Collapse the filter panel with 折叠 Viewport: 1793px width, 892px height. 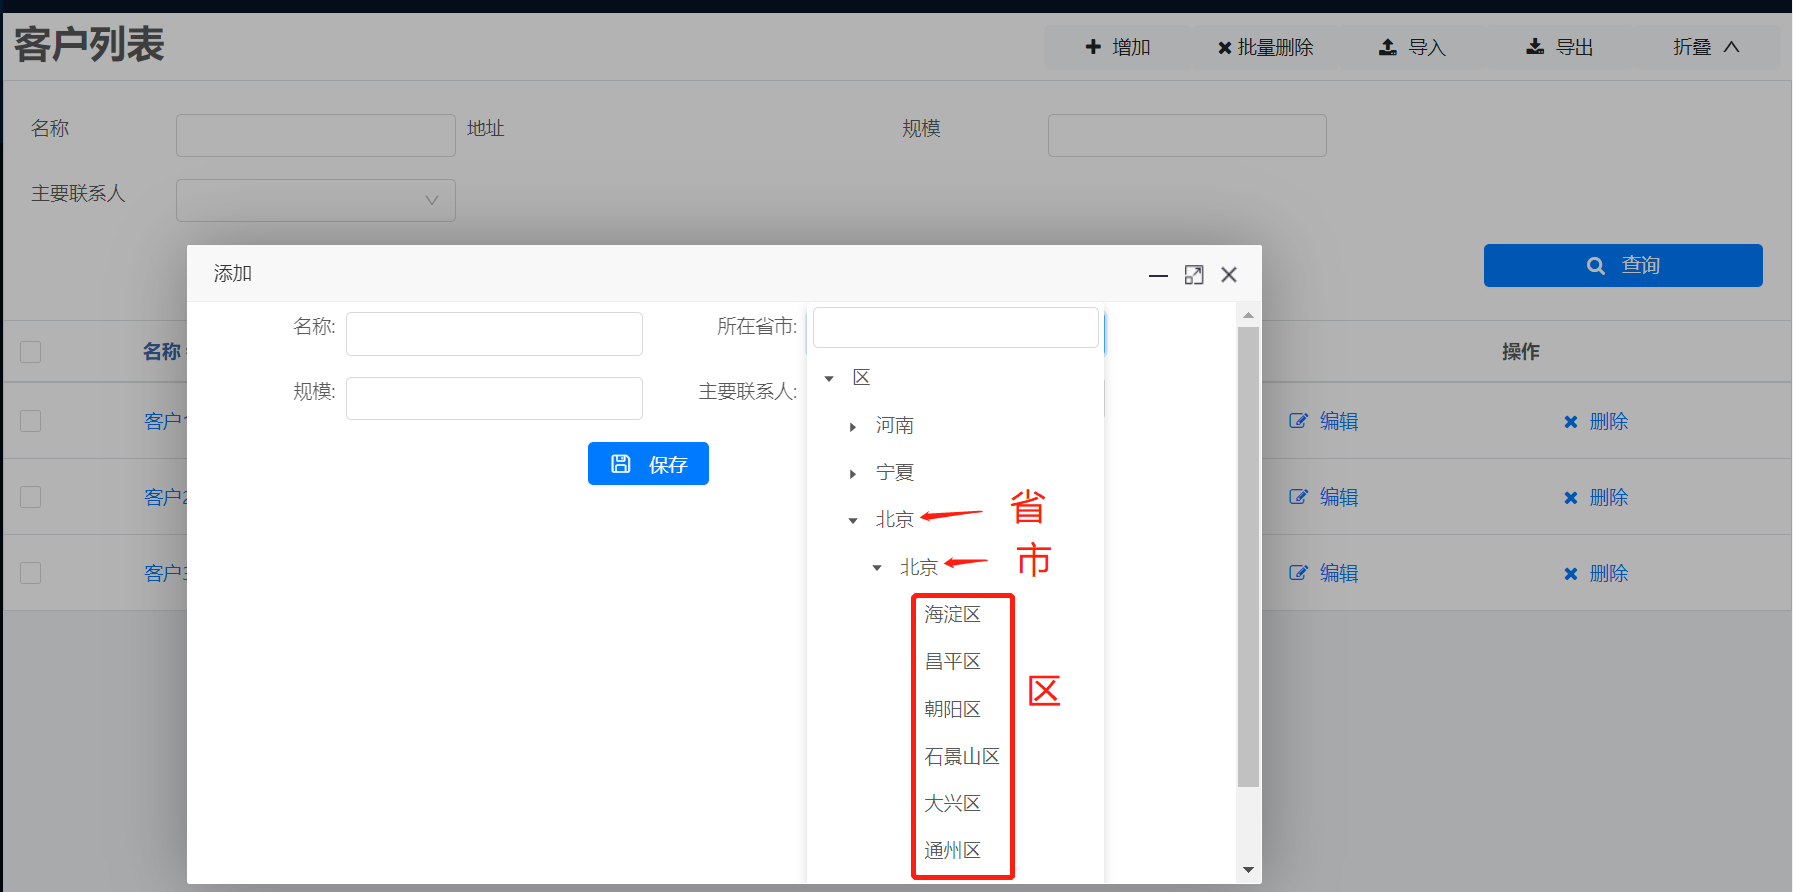point(1706,47)
